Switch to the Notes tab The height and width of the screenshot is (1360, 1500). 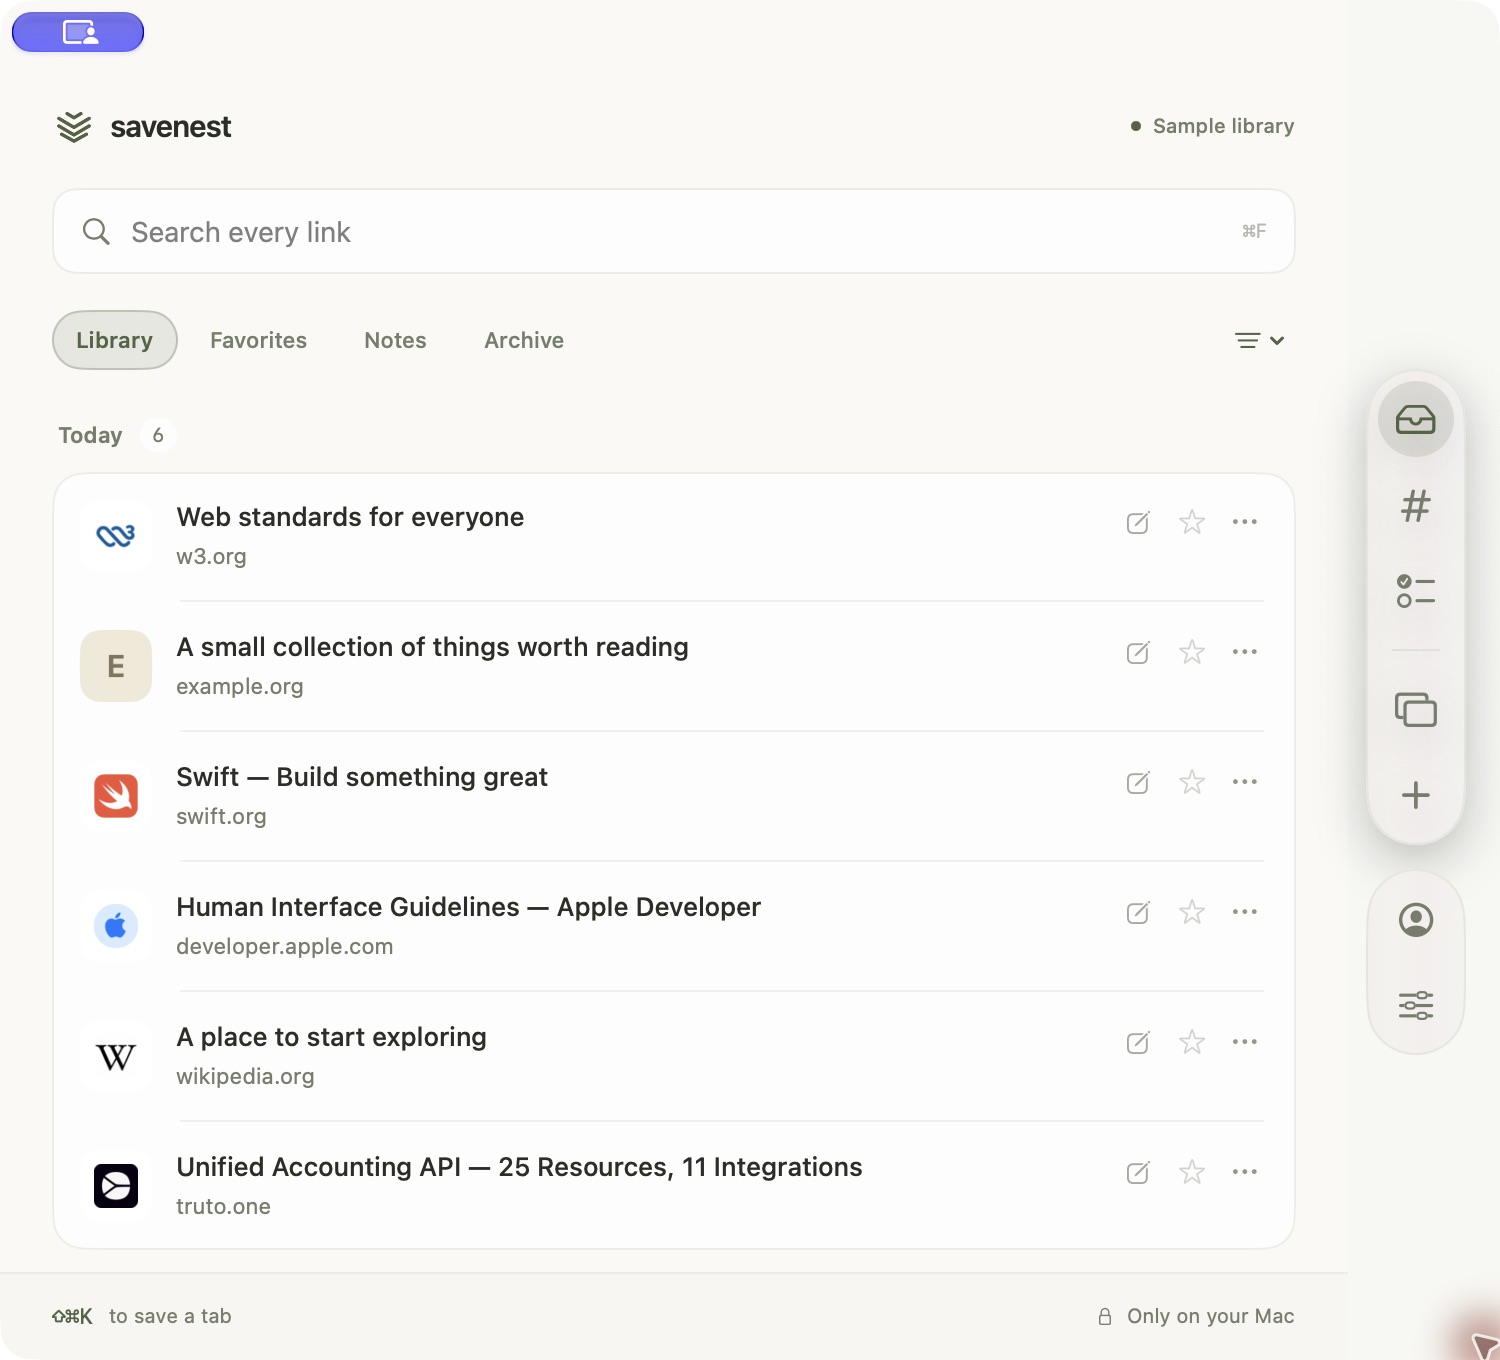click(x=395, y=340)
